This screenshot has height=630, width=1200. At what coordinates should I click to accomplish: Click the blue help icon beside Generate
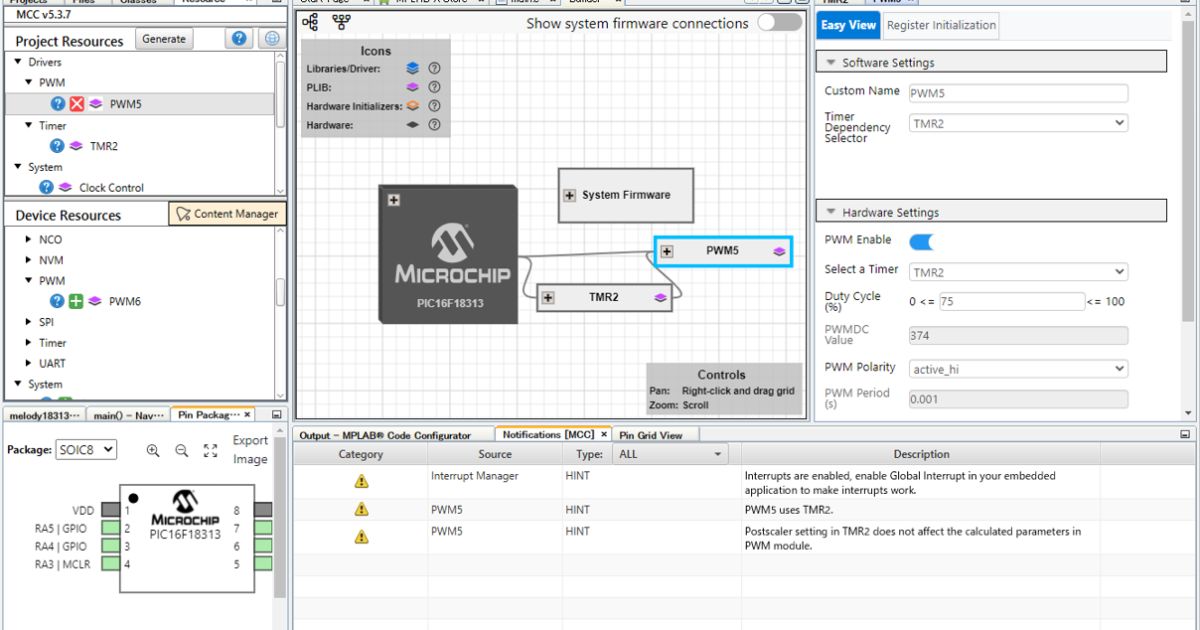pos(238,39)
